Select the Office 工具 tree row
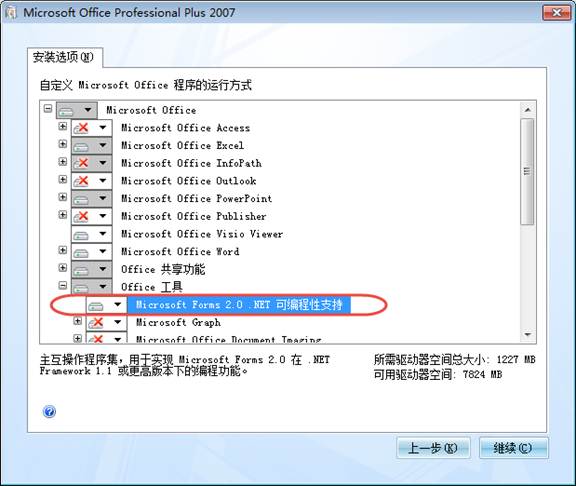 tap(152, 287)
